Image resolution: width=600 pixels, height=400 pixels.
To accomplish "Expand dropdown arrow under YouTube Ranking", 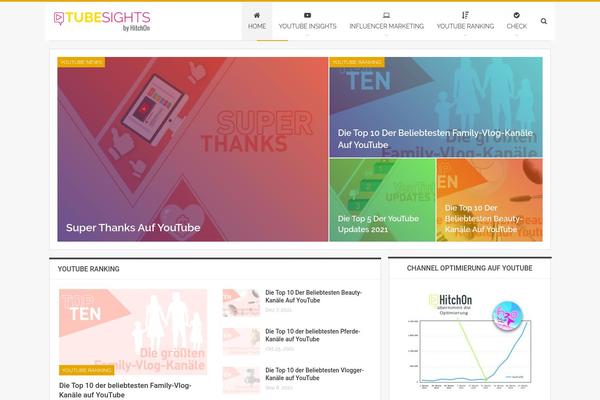I will [x=465, y=35].
